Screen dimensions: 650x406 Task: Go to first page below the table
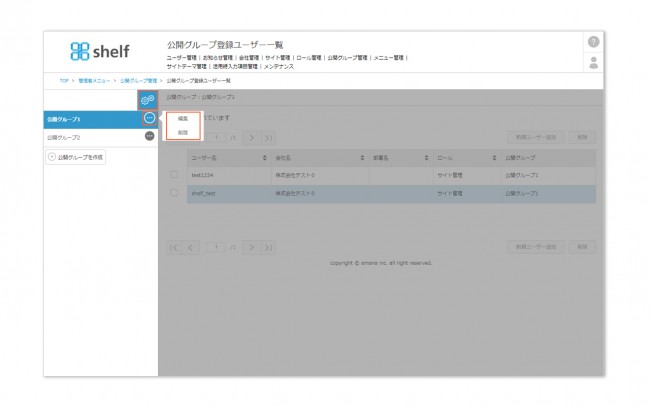click(x=174, y=248)
